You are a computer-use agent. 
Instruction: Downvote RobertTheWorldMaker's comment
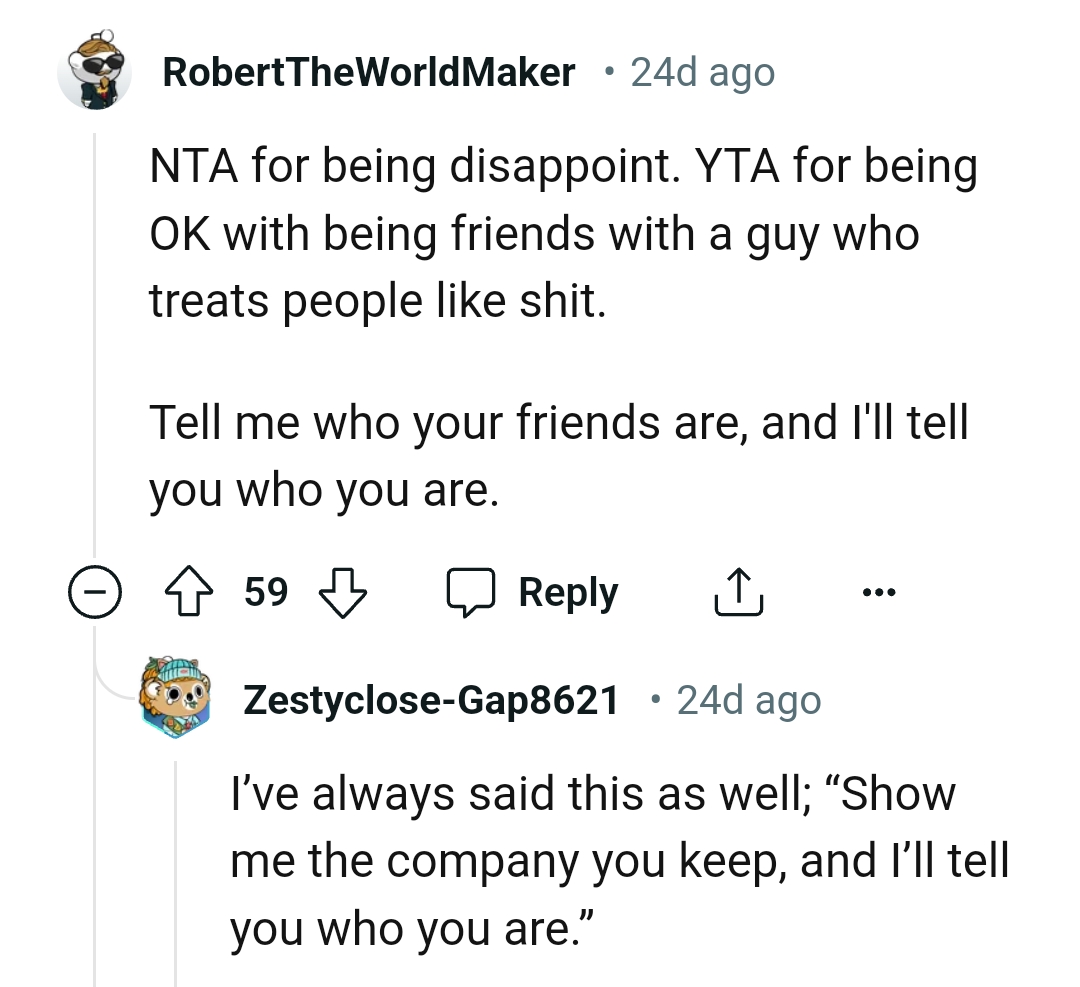point(341,593)
